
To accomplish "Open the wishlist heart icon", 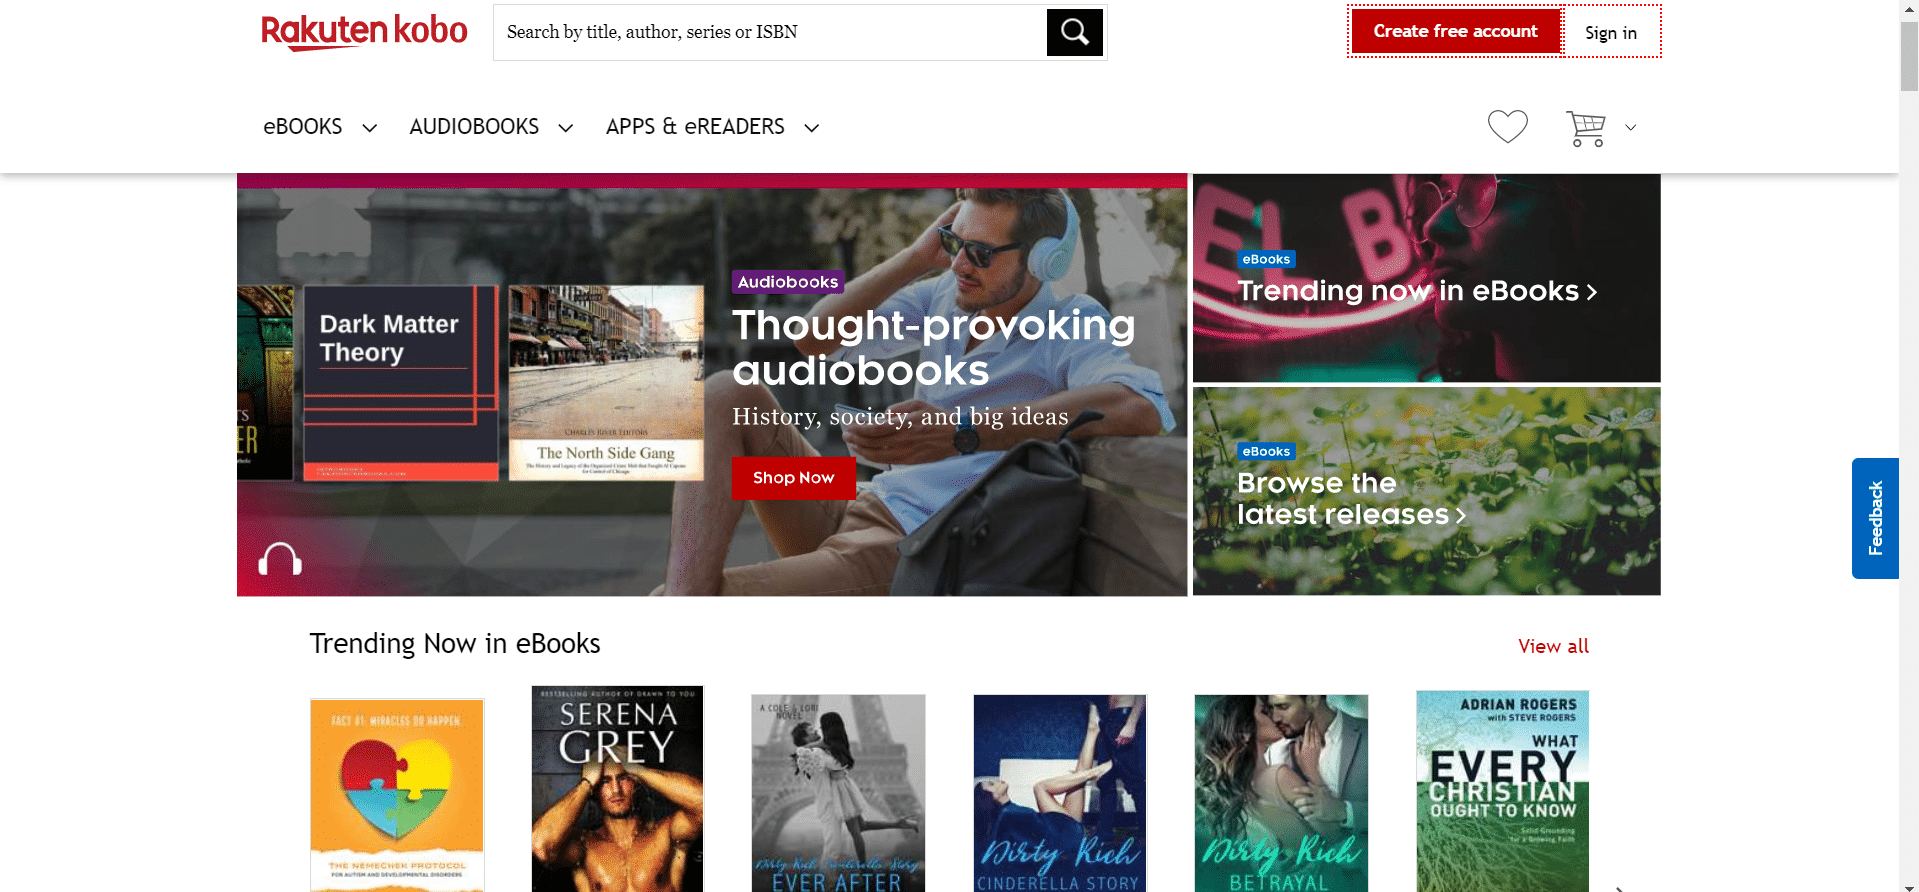I will [x=1507, y=126].
